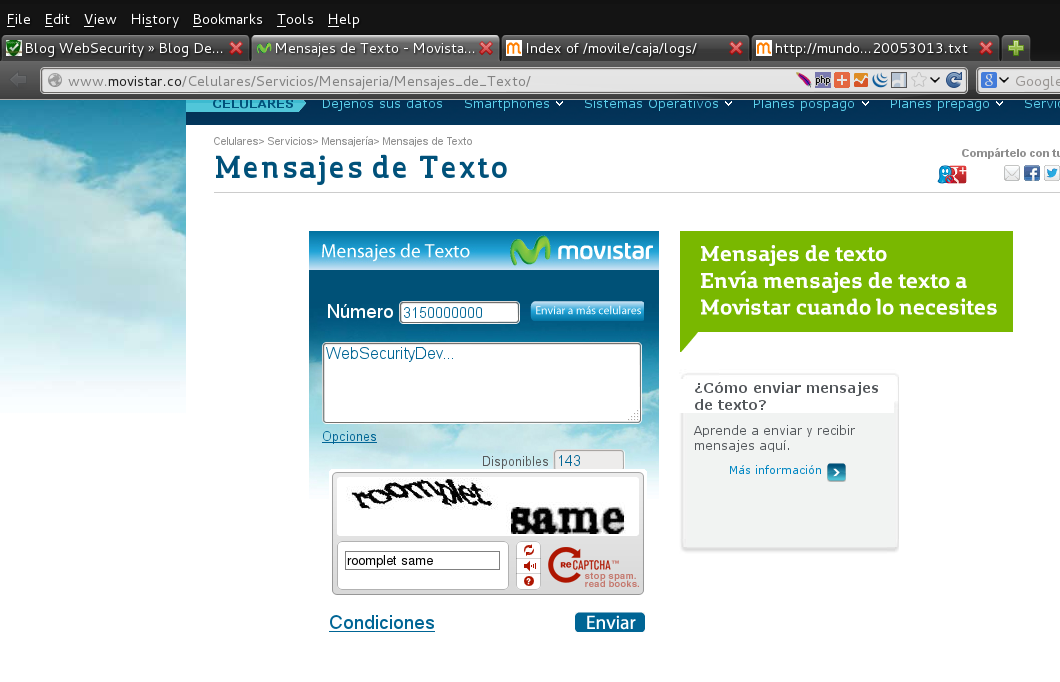Open the Dejenos sus datos nav link
1060x682 pixels.
pos(382,104)
